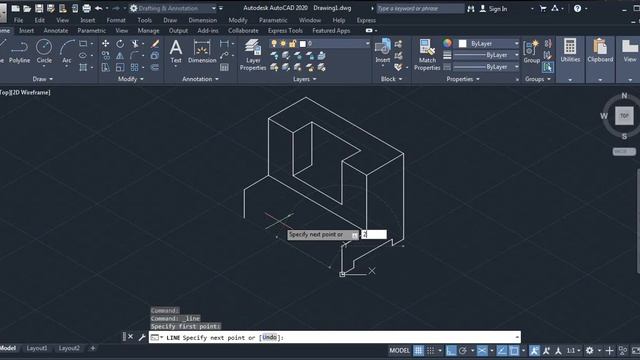Open the Dimension menu
Viewport: 640px width, 360px height.
click(202, 20)
